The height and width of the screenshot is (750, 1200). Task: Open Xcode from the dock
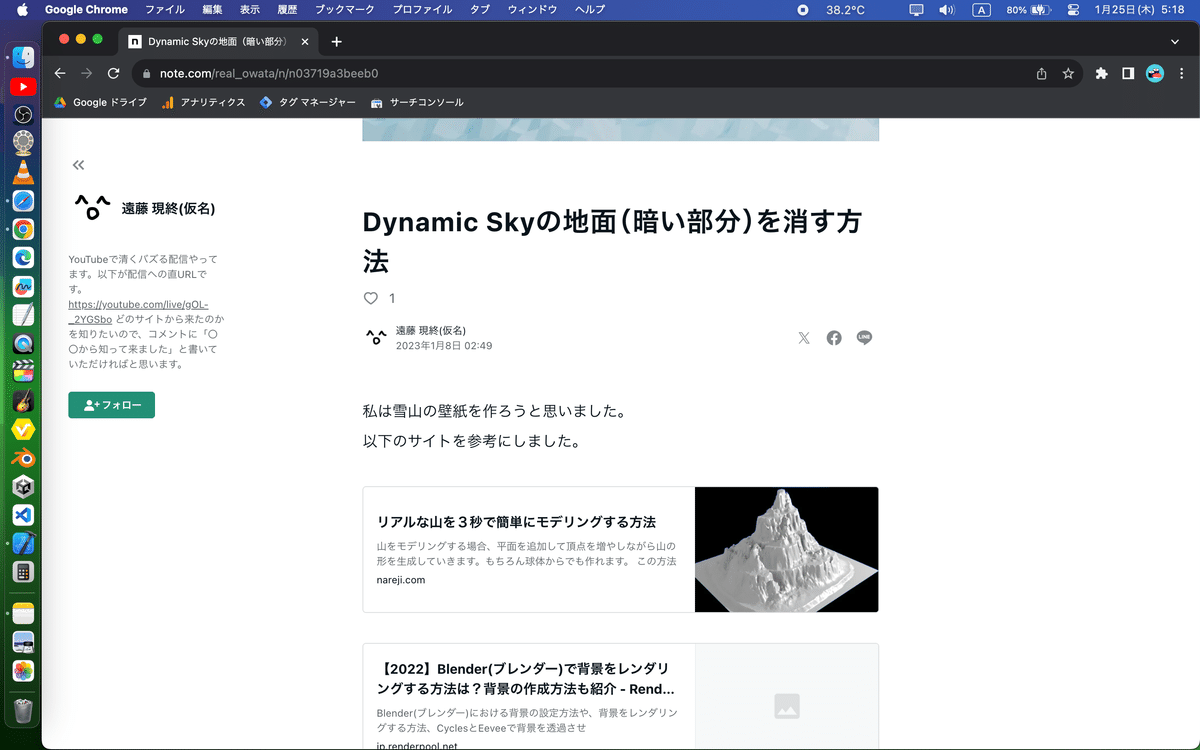23,544
